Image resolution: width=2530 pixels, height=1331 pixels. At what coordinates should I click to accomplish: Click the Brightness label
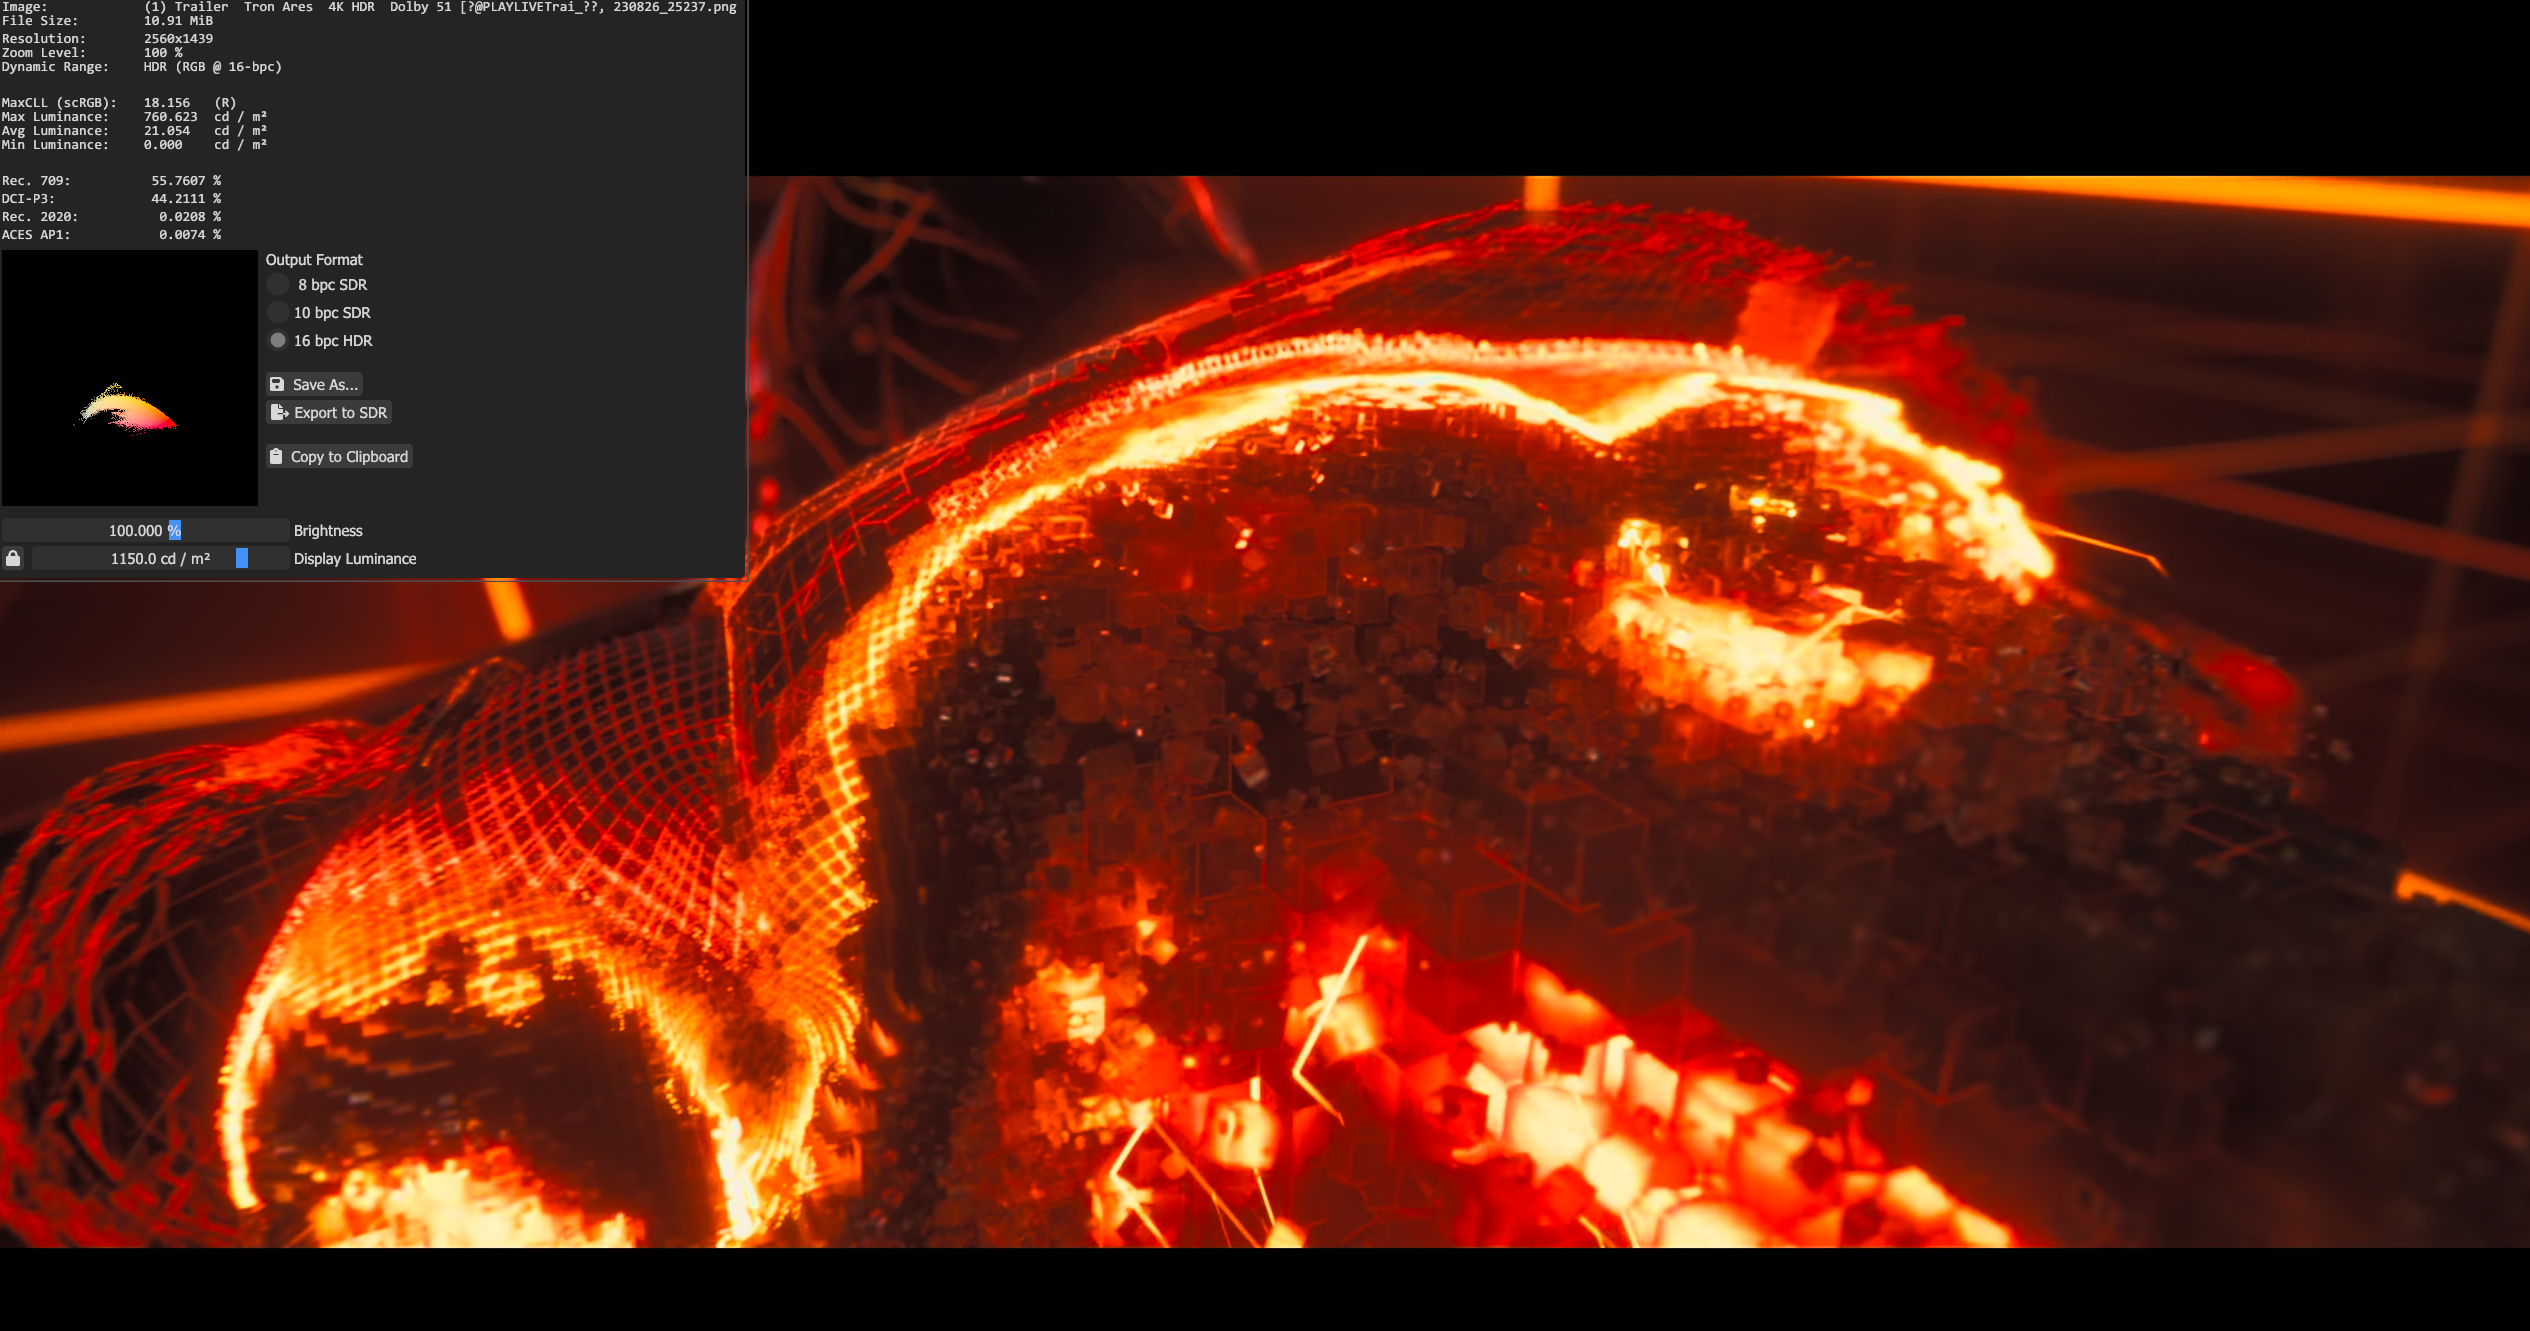click(x=328, y=530)
